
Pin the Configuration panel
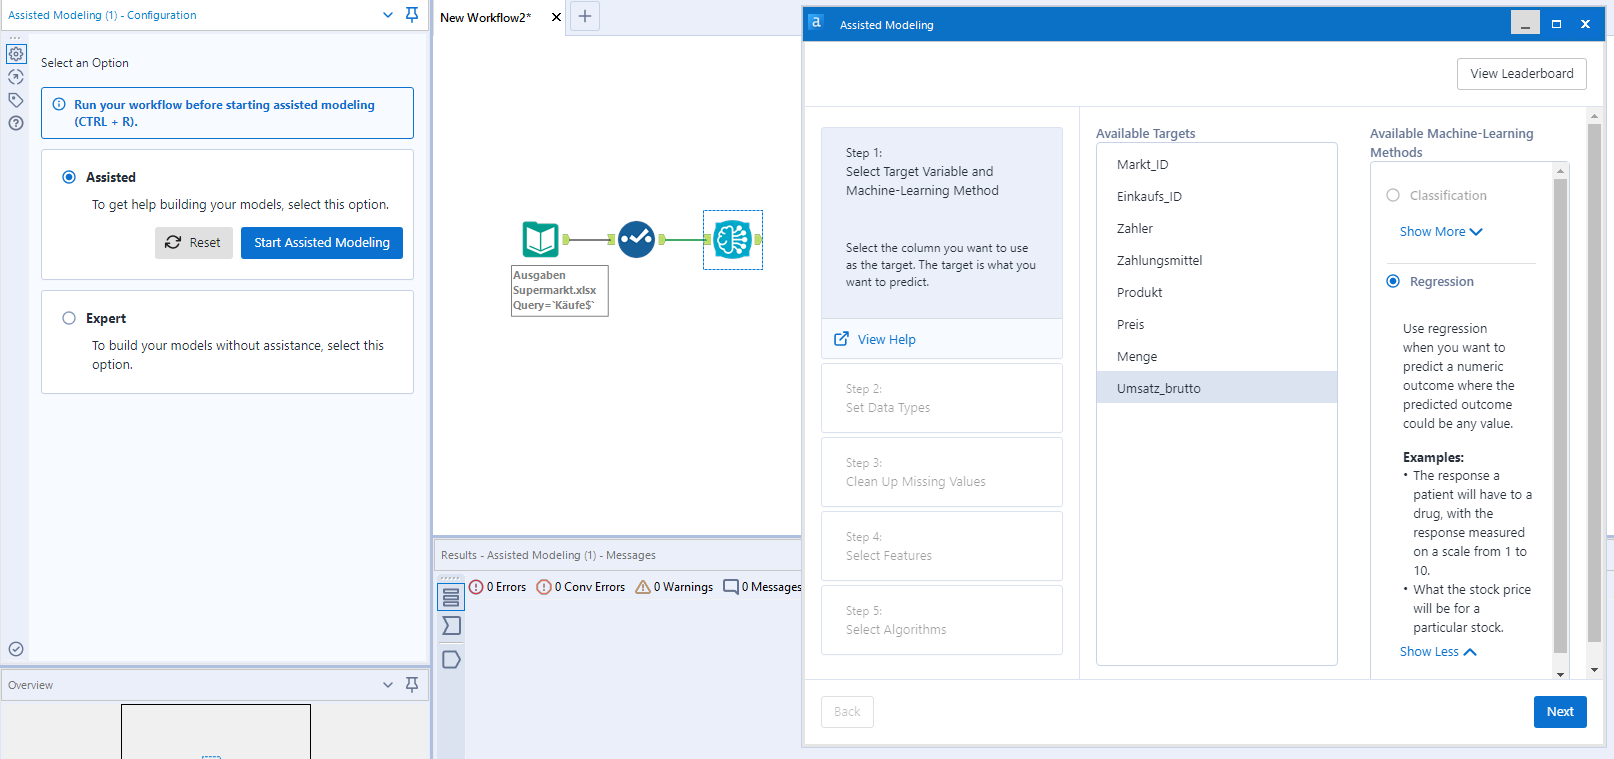[x=412, y=15]
